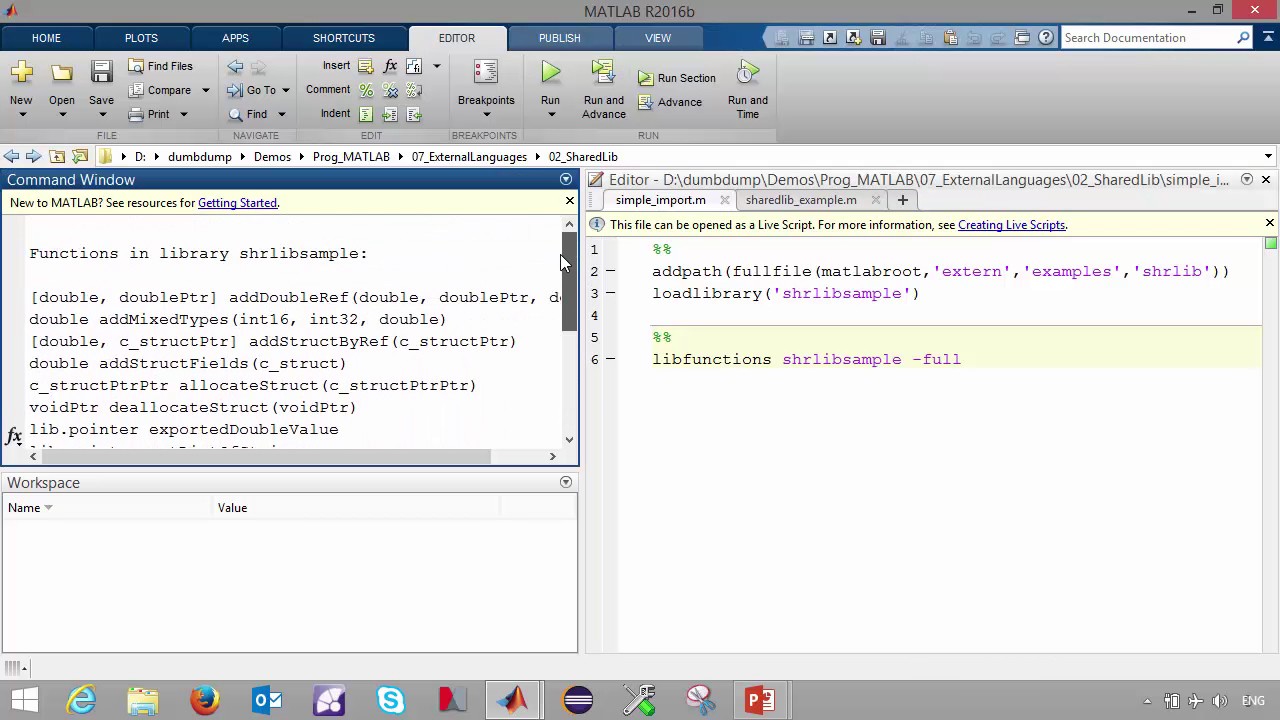
Task: Launch the Compare files tool
Action: tap(160, 90)
